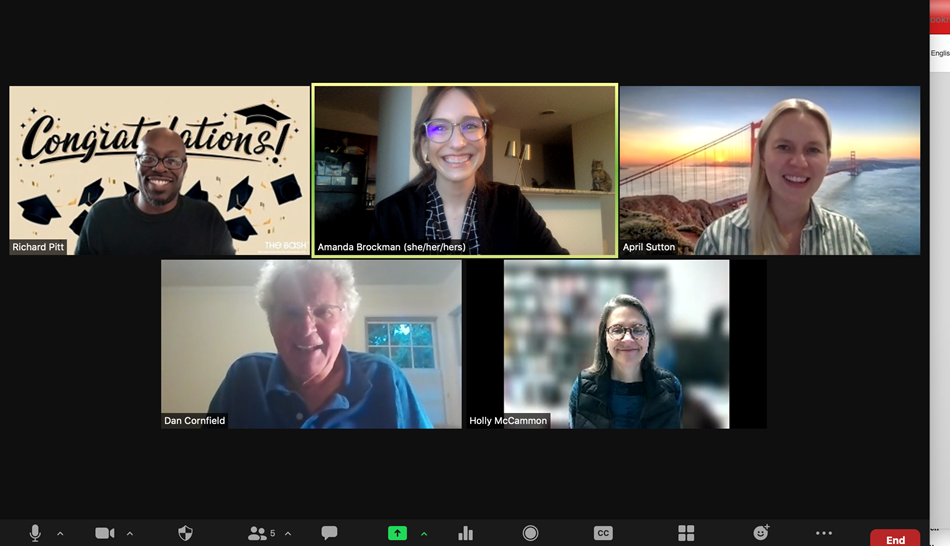Image resolution: width=950 pixels, height=546 pixels.
Task: Select Richard Pitt's video tile
Action: click(160, 170)
